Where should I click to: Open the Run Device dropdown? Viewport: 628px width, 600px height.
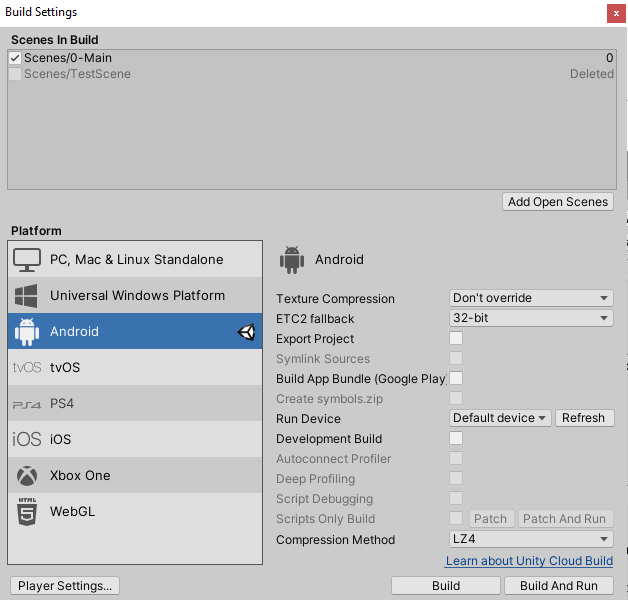[500, 418]
